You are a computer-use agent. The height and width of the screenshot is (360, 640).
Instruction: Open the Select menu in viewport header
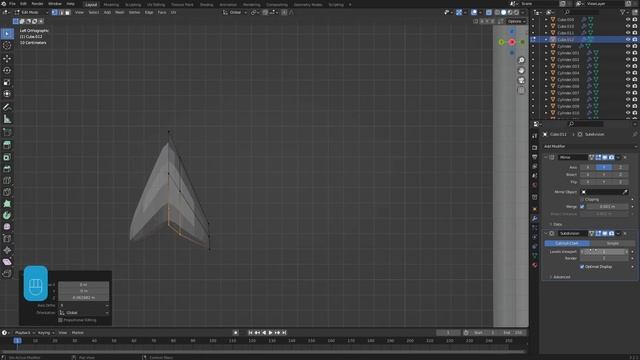pos(93,13)
